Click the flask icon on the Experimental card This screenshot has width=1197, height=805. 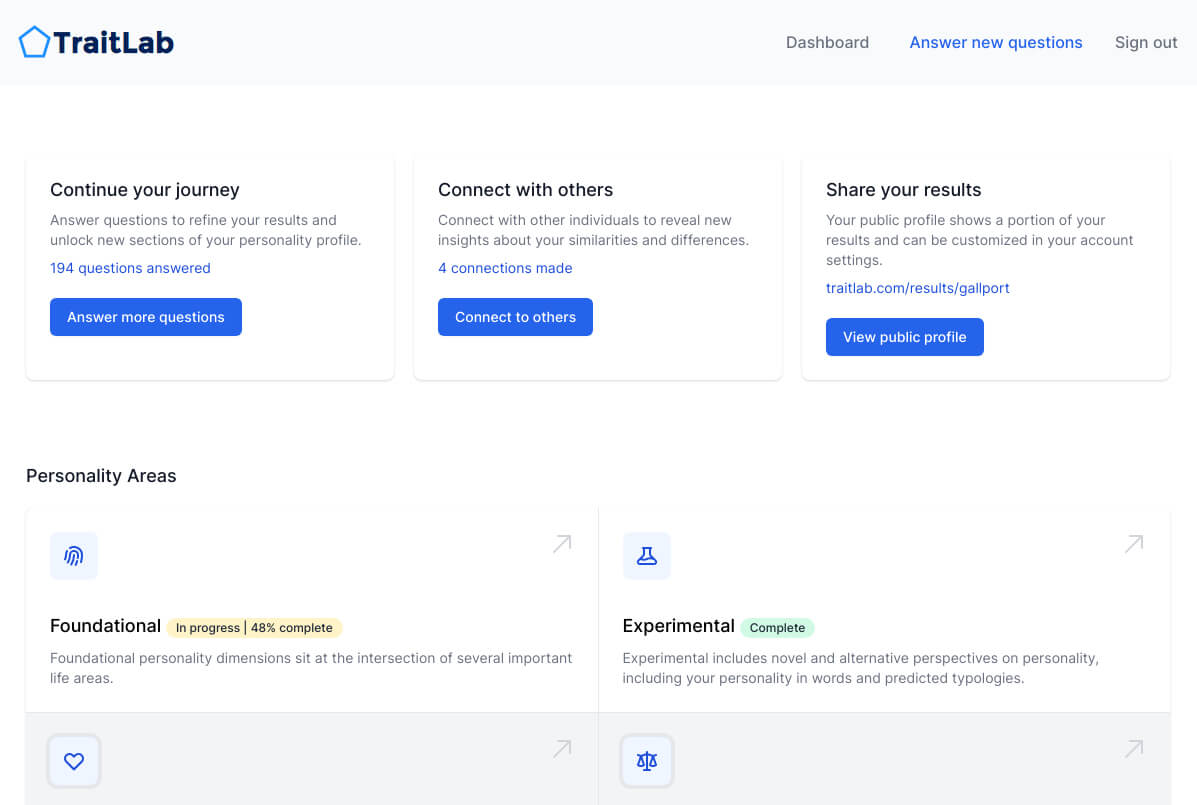click(646, 556)
